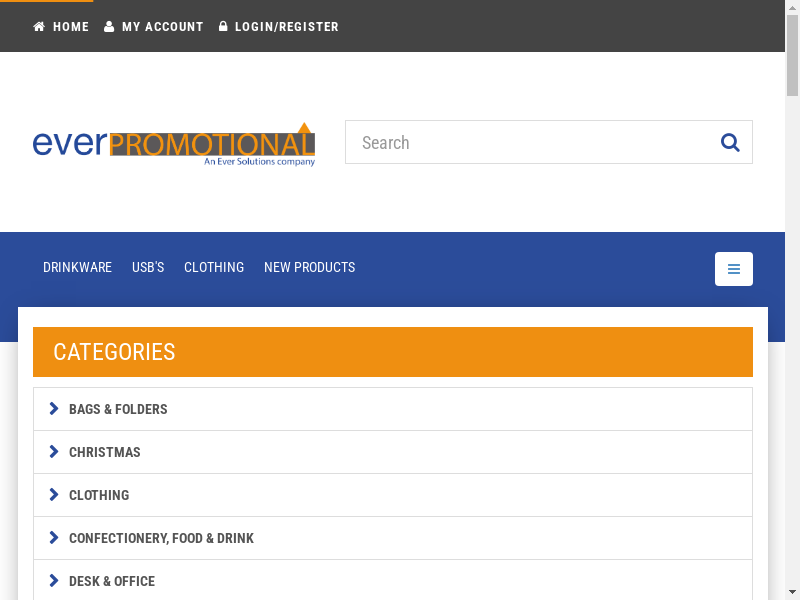Focus the Search input field
Viewport: 800px width, 600px height.
click(x=530, y=142)
